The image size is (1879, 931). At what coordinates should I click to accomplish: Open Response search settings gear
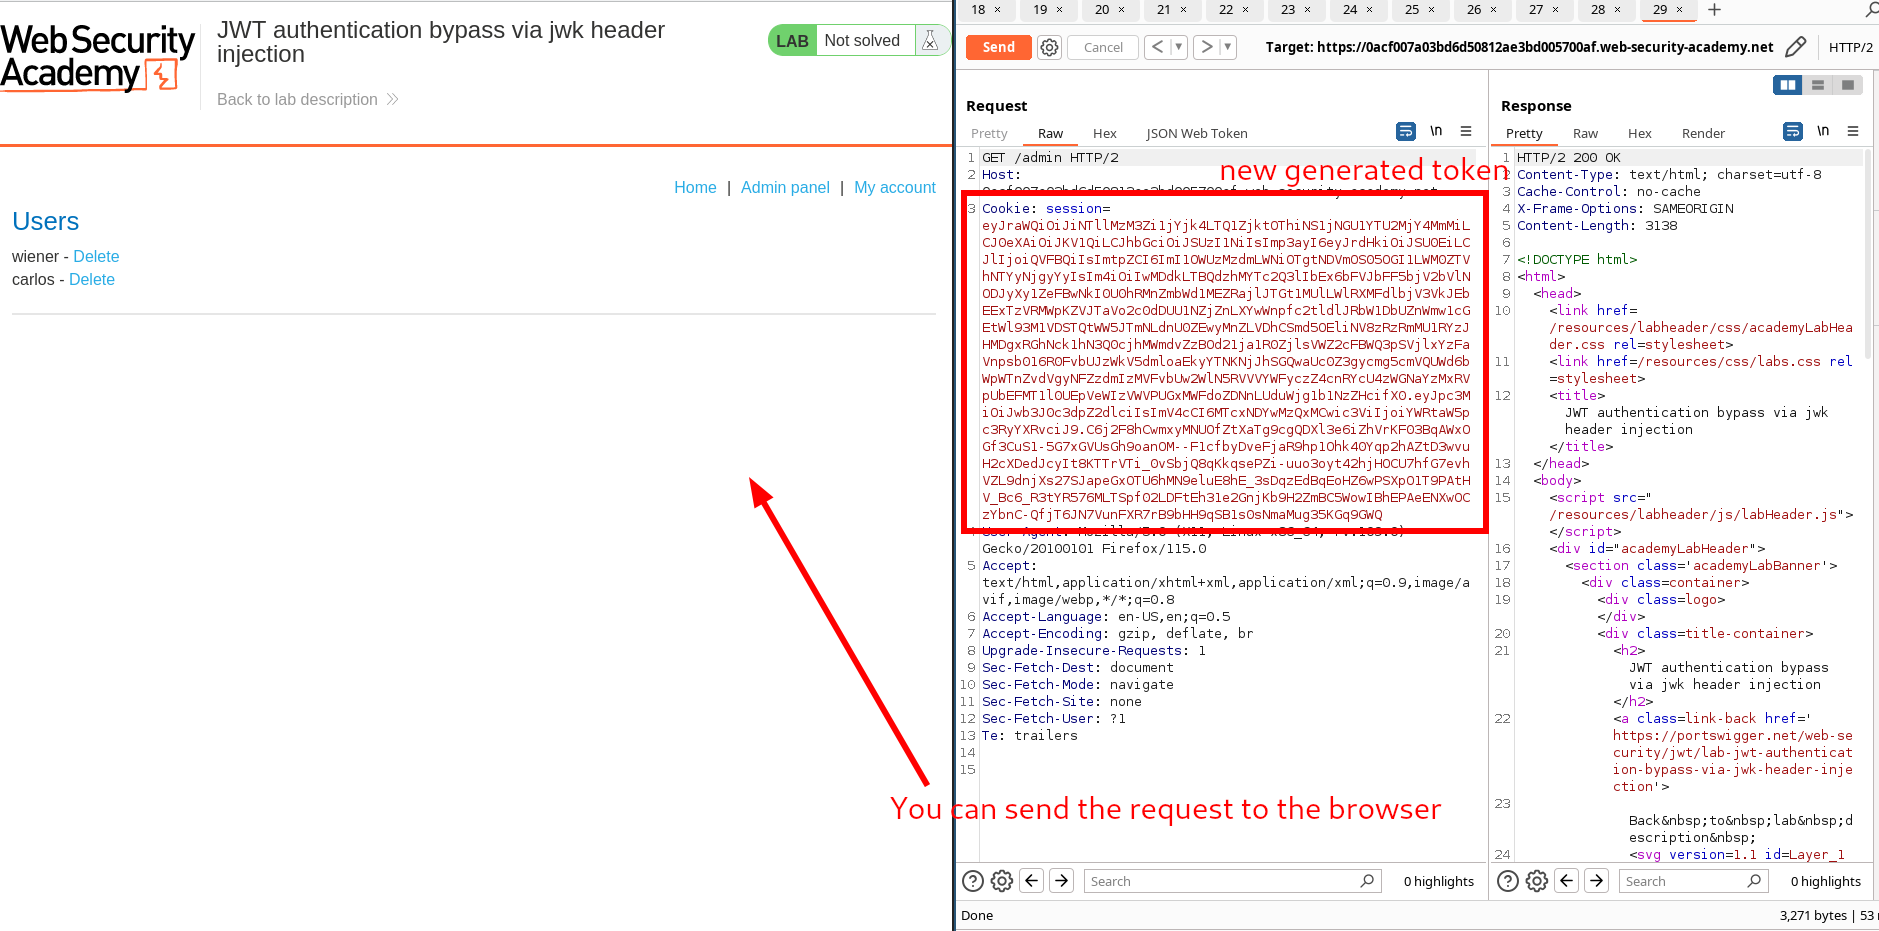pos(1537,881)
